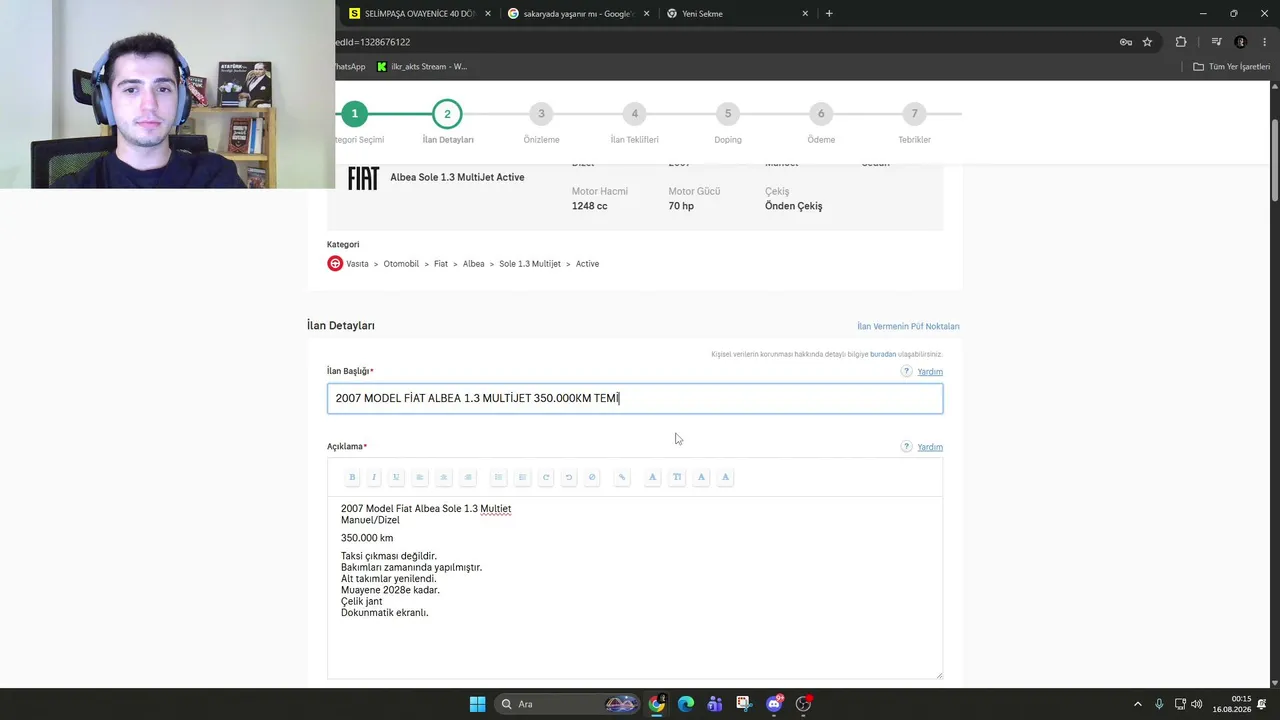The image size is (1280, 720).
Task: Open the Chrome profile avatar
Action: click(1241, 42)
